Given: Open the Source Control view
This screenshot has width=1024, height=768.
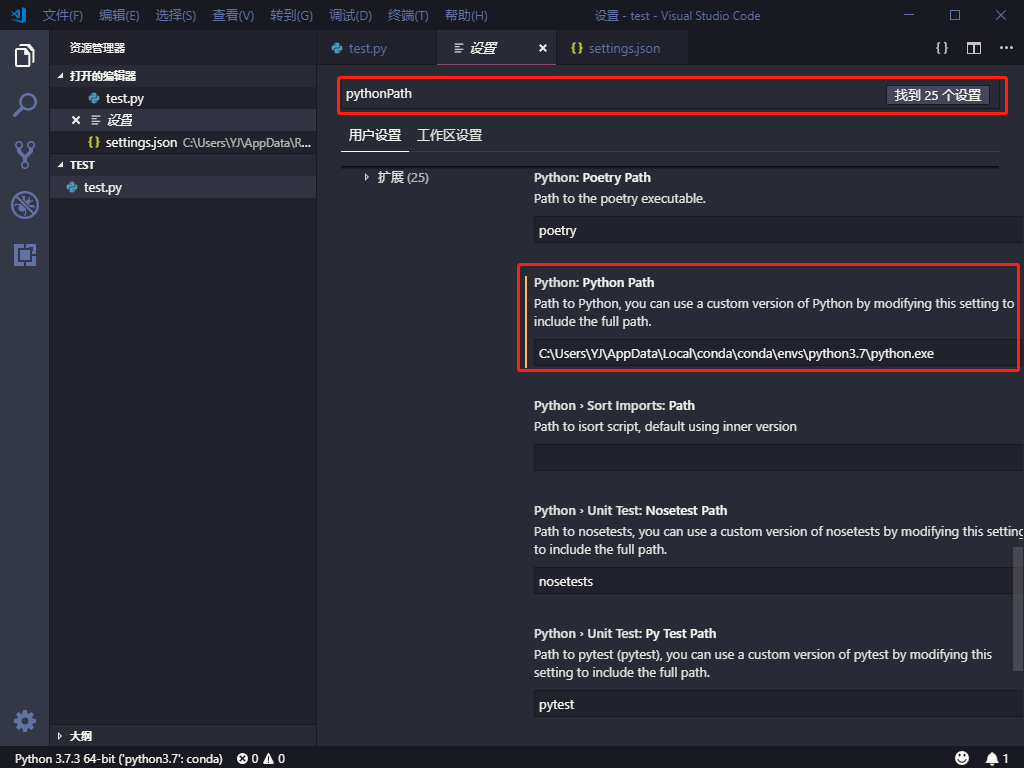Looking at the screenshot, I should (25, 154).
